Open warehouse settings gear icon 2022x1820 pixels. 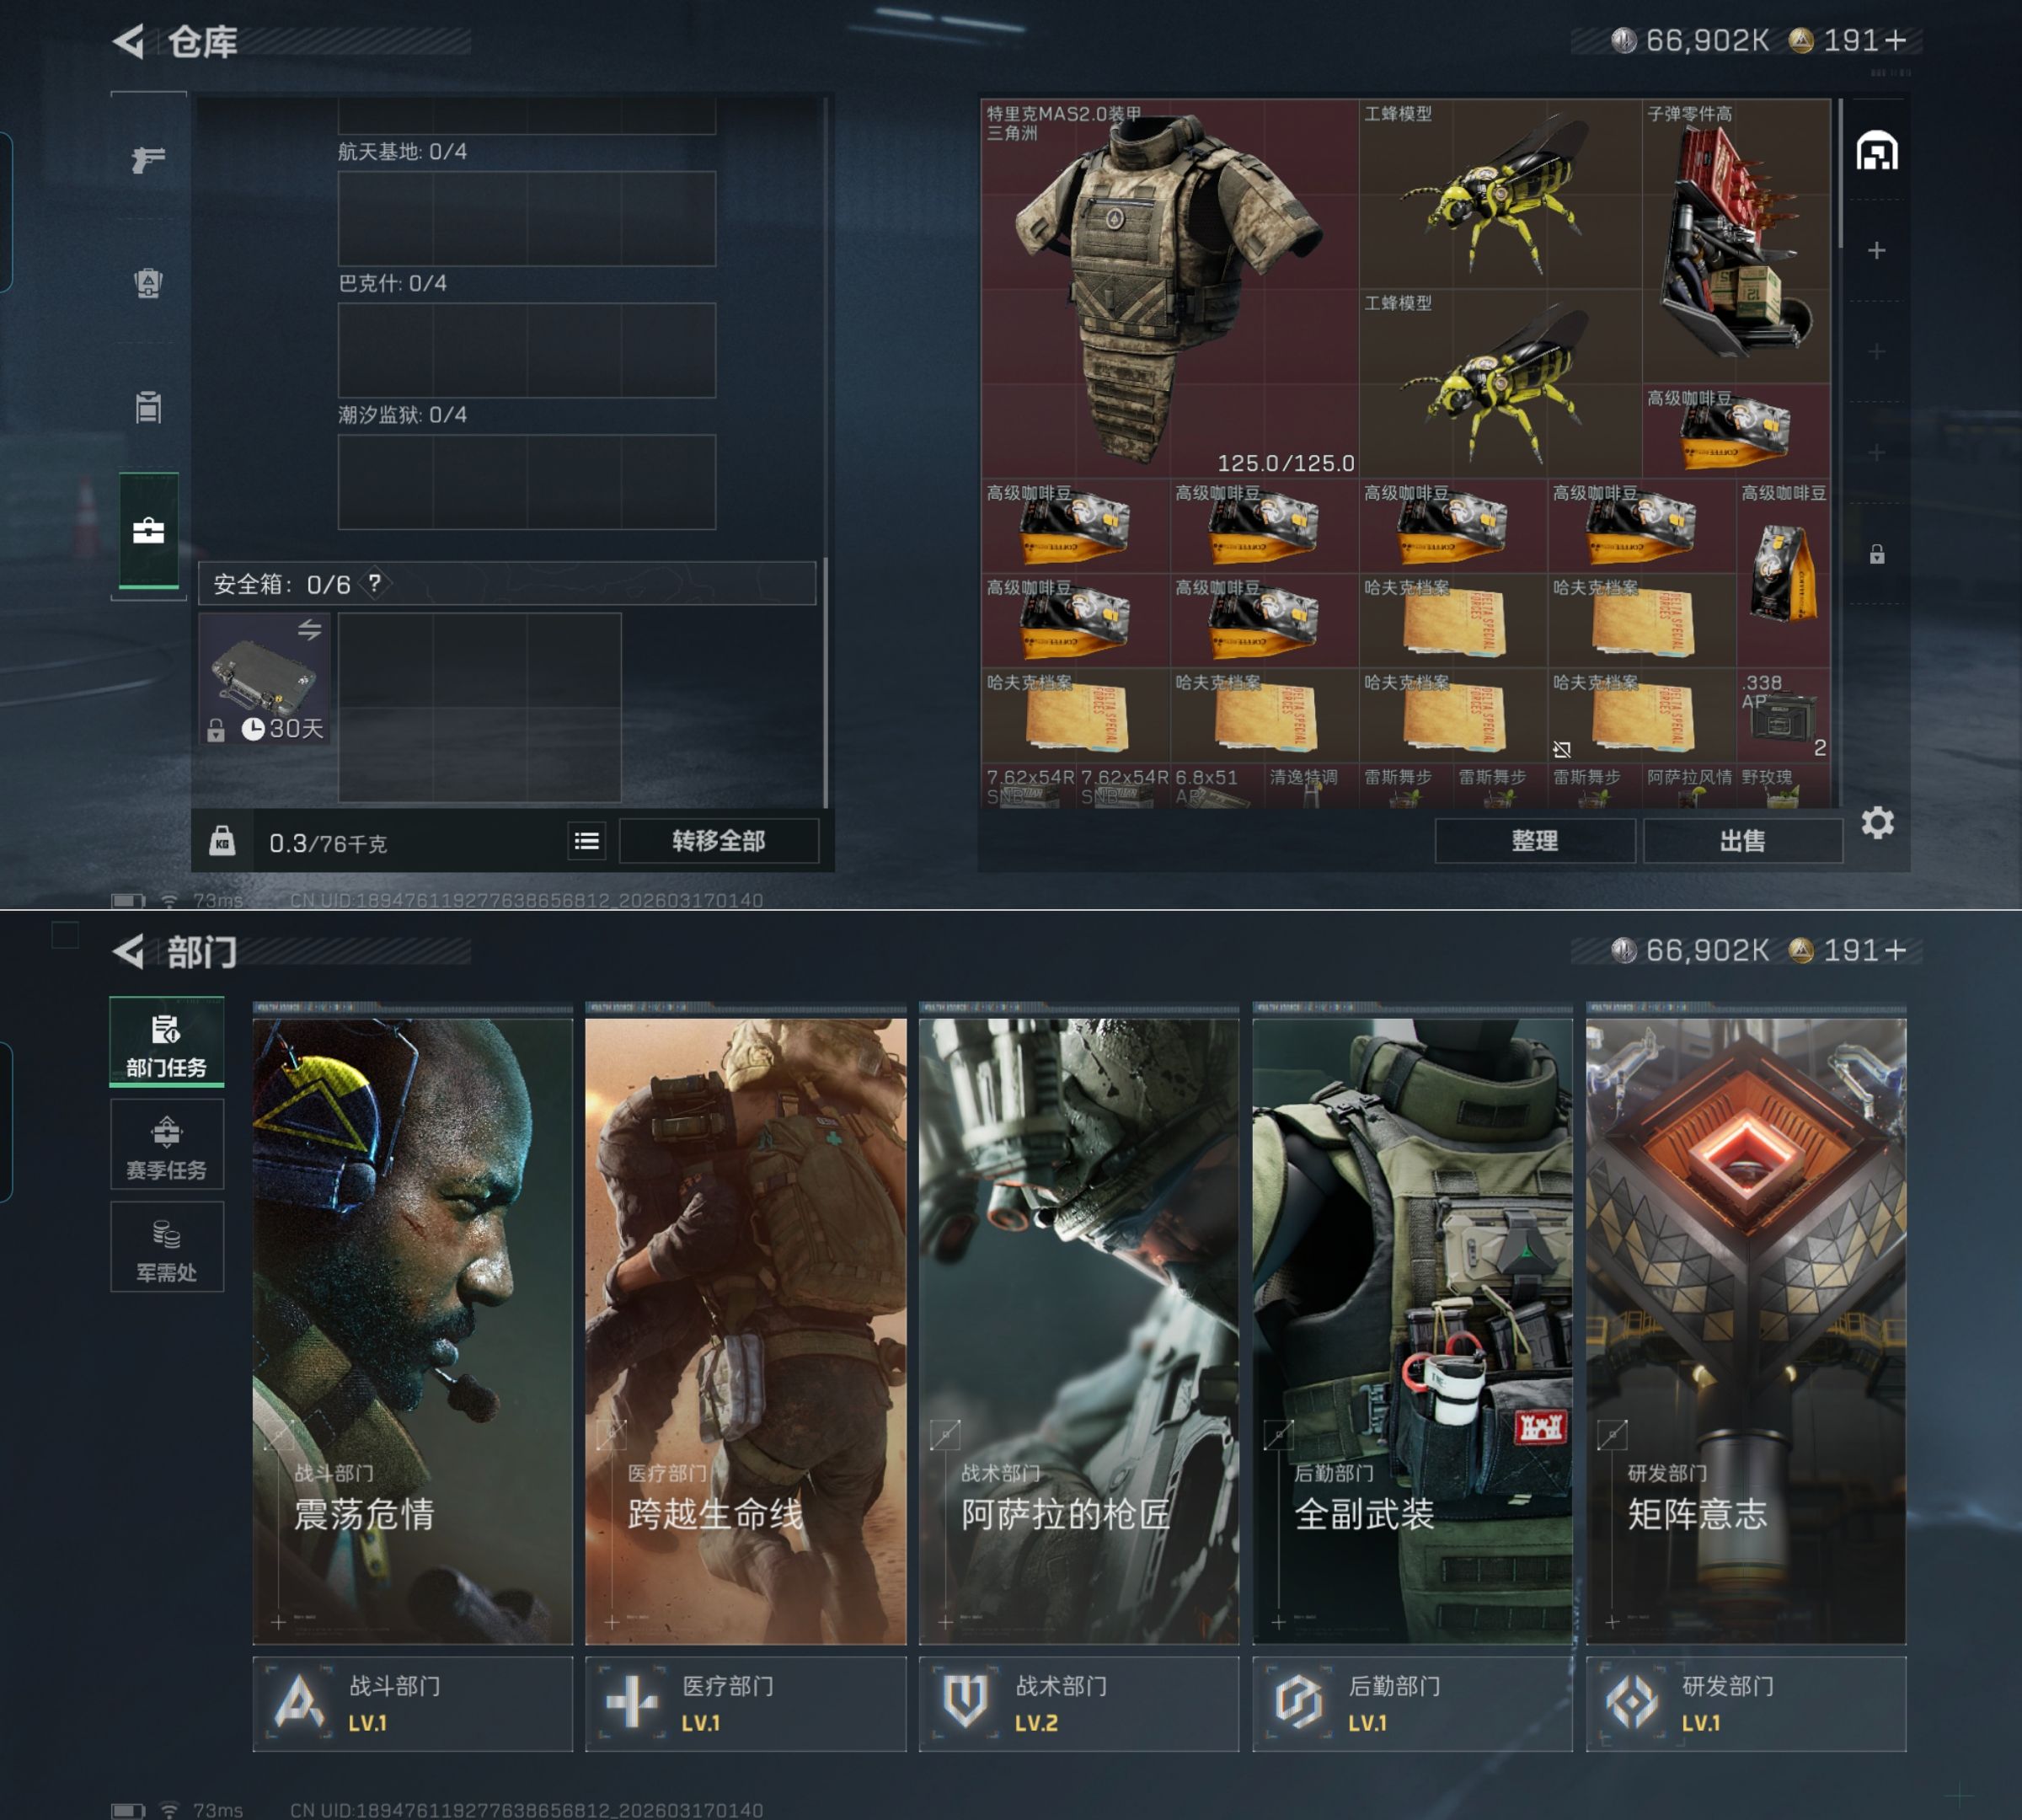click(1877, 823)
